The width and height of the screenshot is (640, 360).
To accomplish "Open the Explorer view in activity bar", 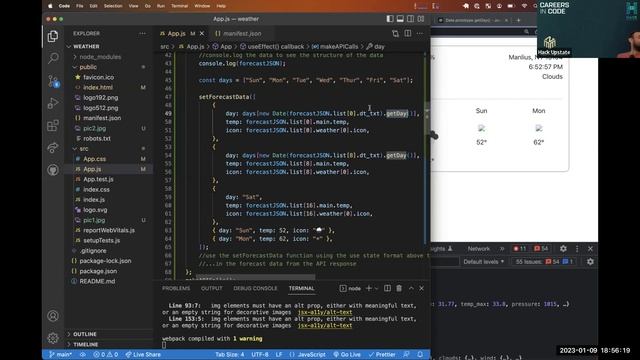I will point(53,36).
